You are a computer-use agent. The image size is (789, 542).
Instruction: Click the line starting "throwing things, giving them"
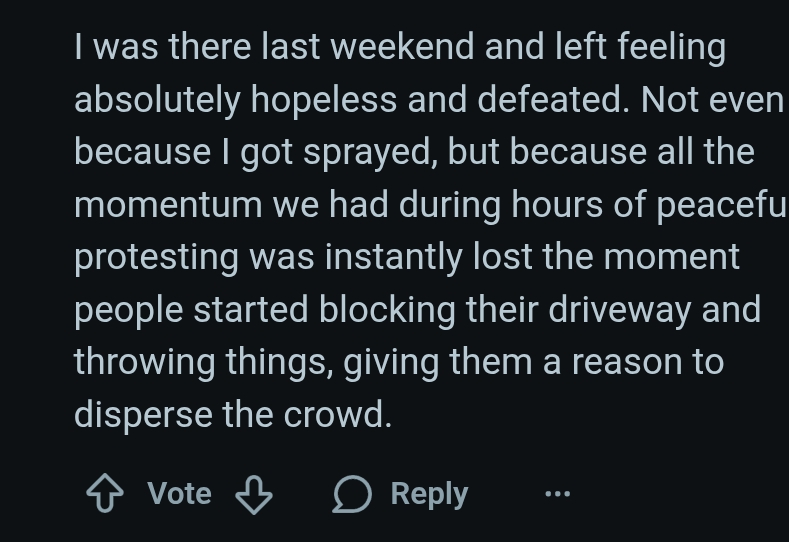pyautogui.click(x=398, y=360)
